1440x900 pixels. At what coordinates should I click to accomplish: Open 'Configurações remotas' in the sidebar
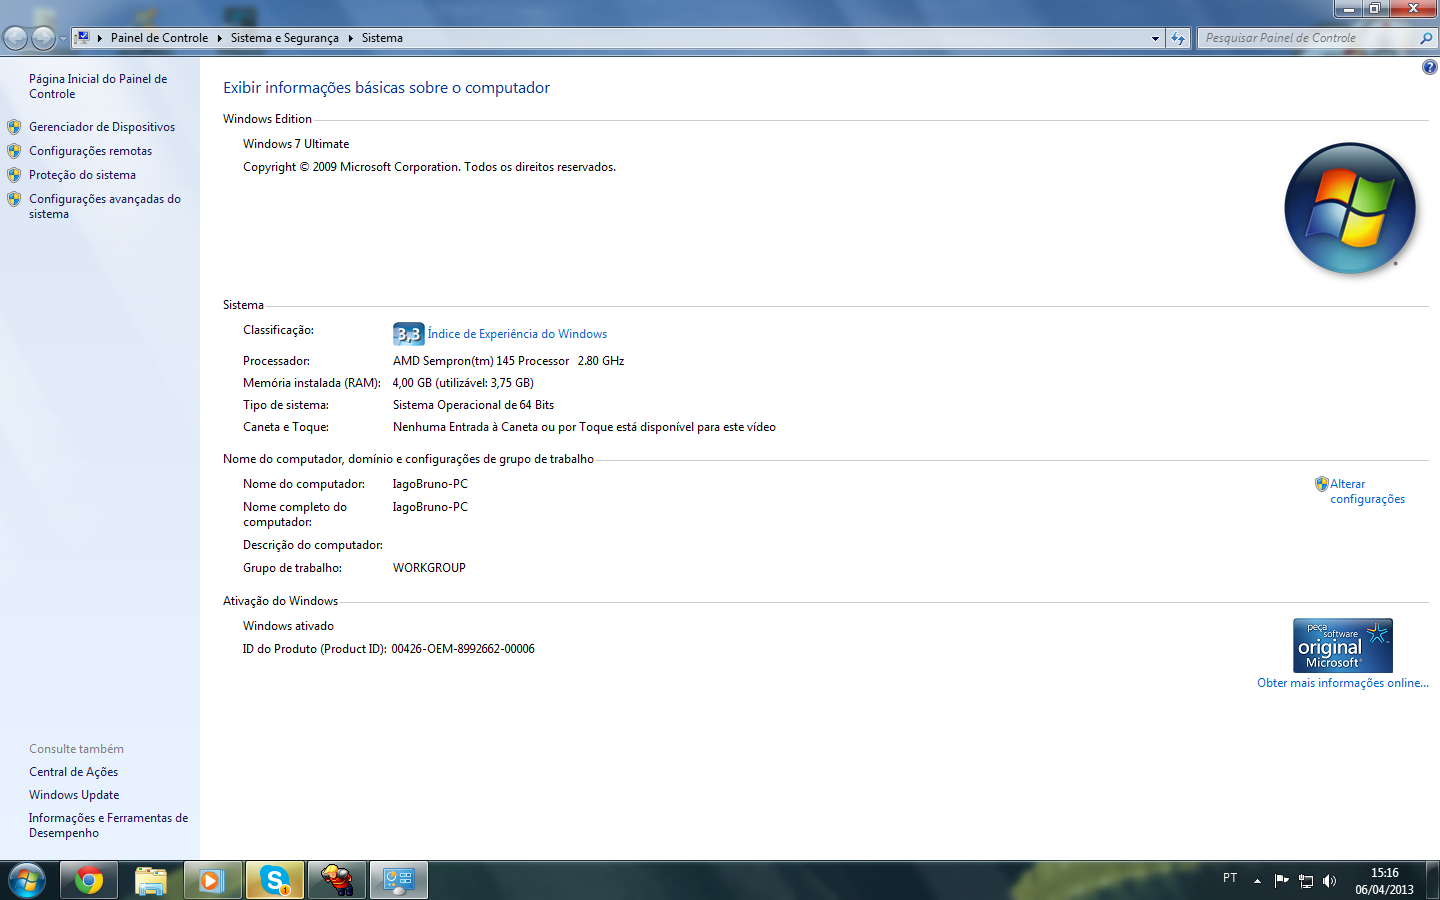[x=90, y=151]
